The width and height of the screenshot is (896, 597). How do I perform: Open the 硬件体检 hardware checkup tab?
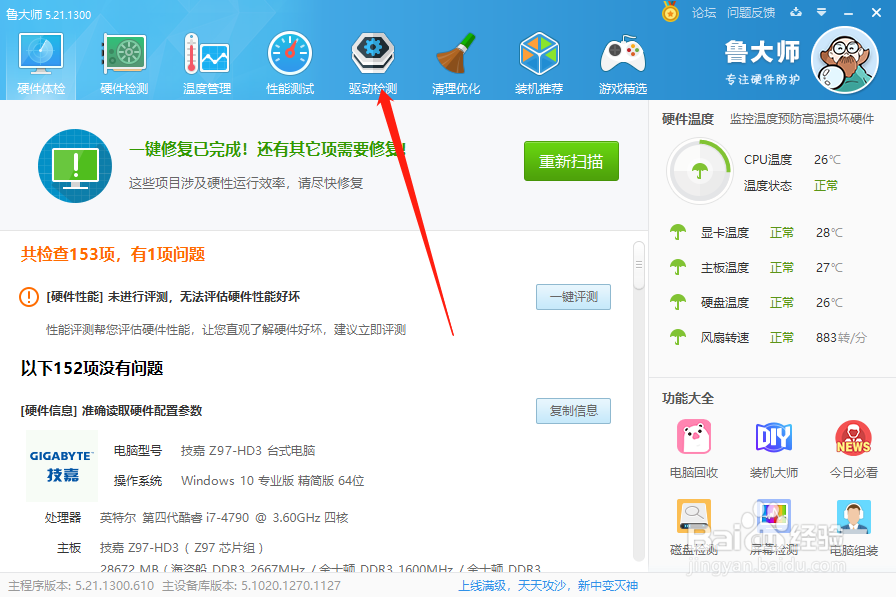(41, 64)
